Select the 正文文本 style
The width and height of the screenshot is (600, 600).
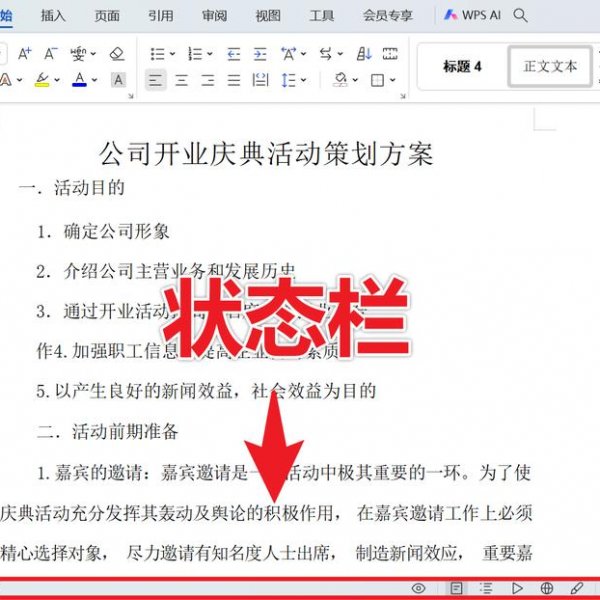pos(550,66)
